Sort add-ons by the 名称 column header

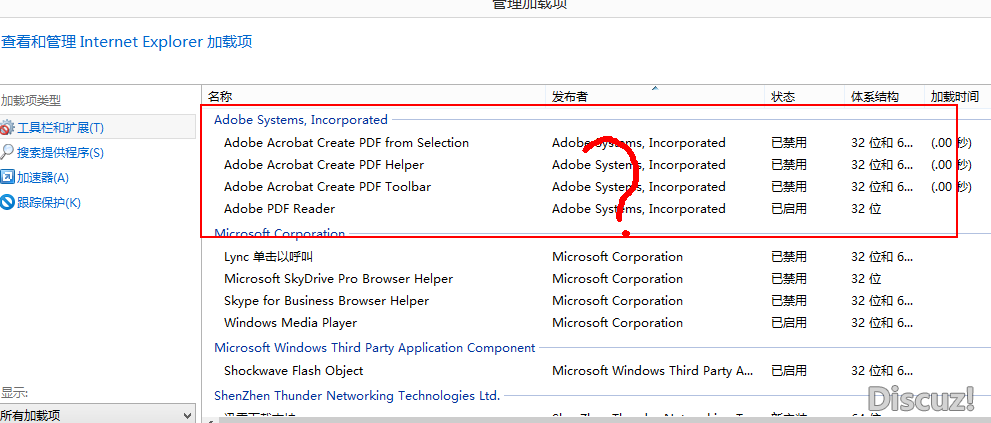[x=220, y=97]
